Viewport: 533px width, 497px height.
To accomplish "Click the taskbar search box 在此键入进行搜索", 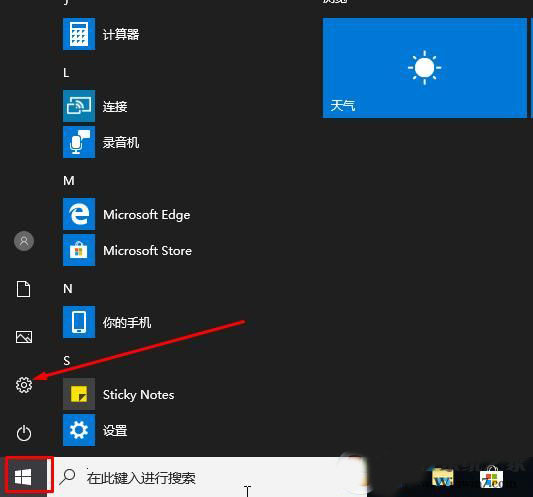I will [207, 477].
